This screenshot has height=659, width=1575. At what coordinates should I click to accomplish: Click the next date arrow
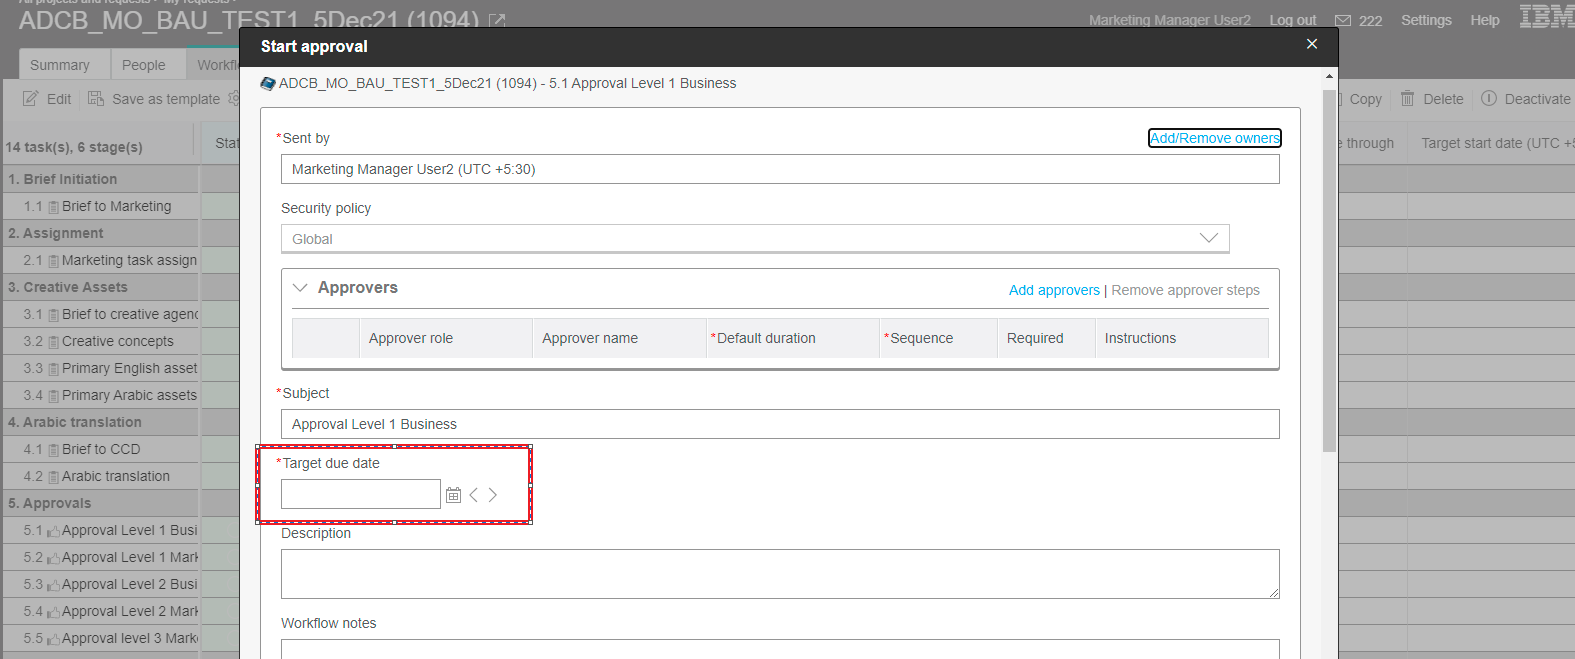493,495
